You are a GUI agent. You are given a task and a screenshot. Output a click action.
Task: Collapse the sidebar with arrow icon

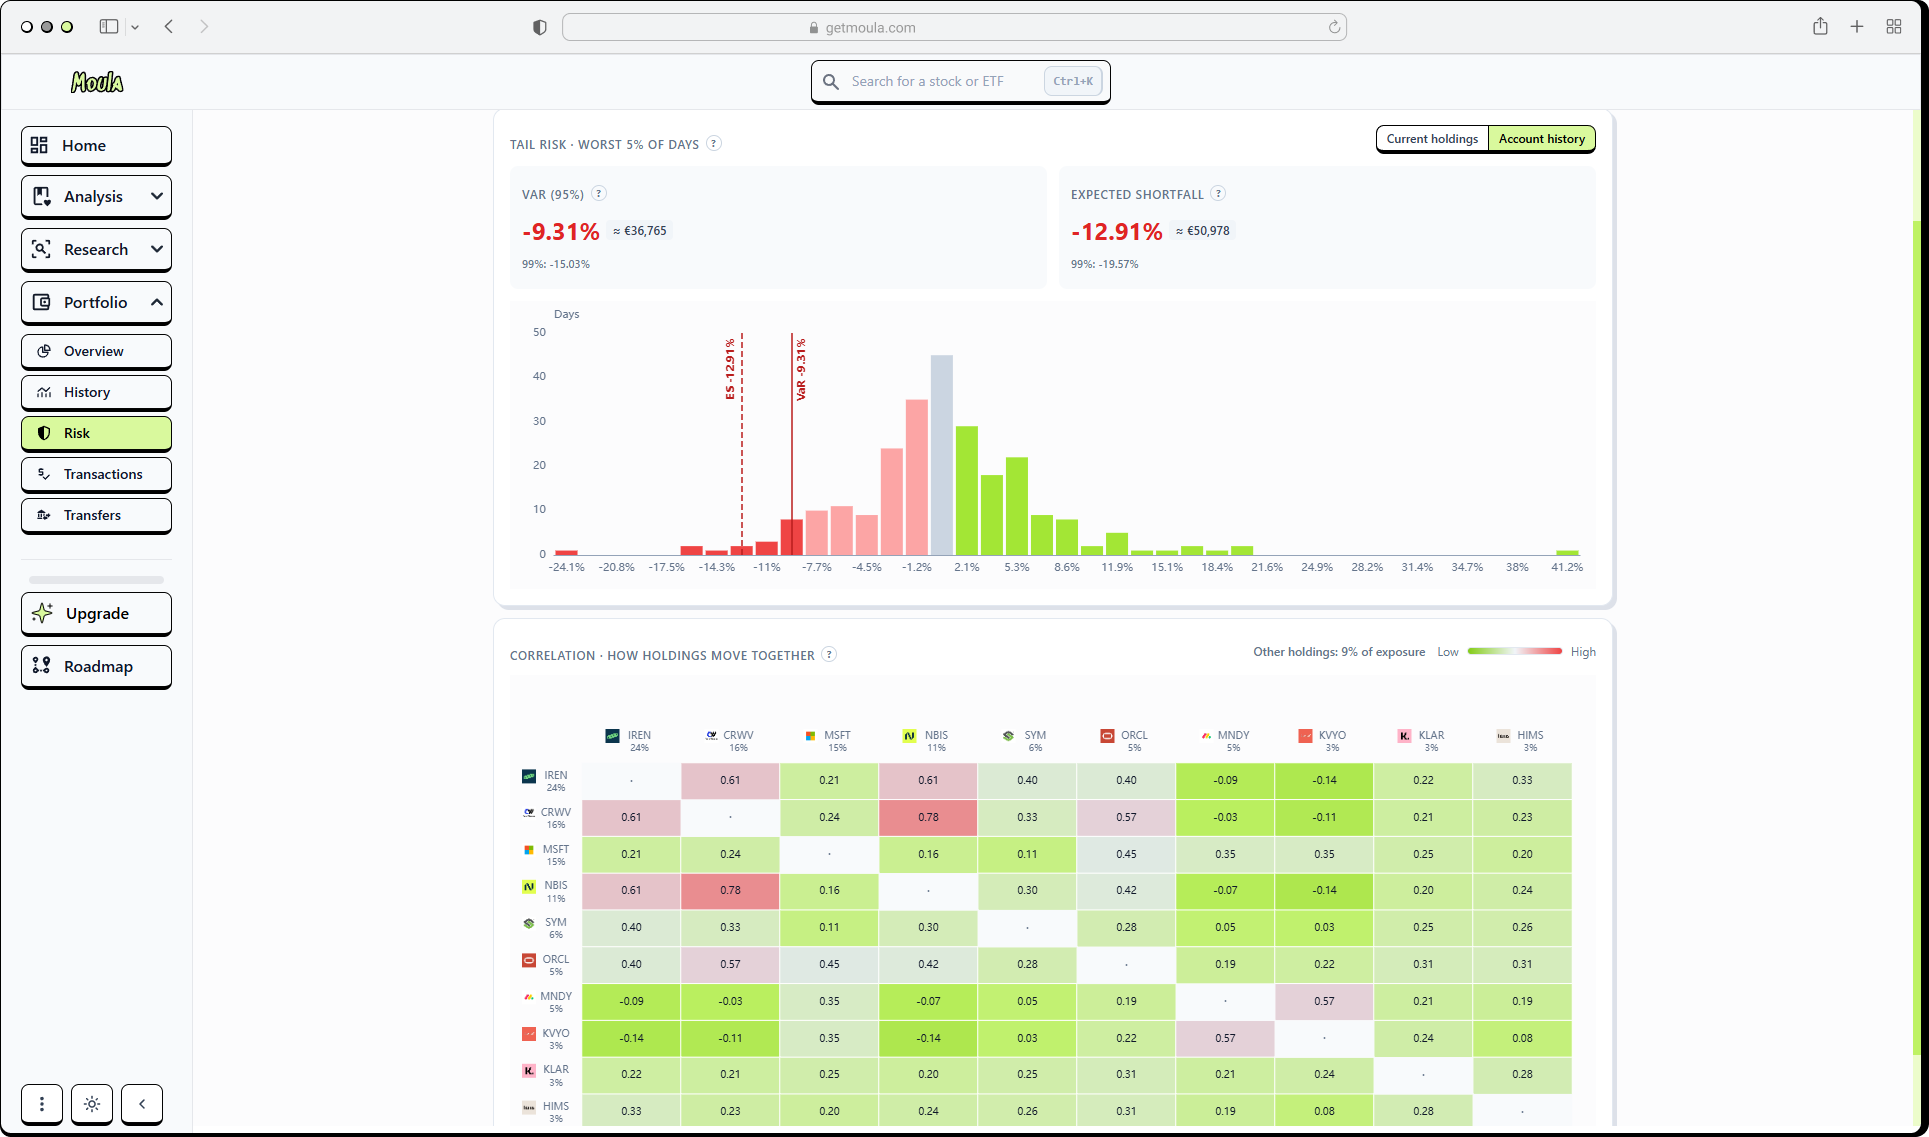pyautogui.click(x=142, y=1104)
